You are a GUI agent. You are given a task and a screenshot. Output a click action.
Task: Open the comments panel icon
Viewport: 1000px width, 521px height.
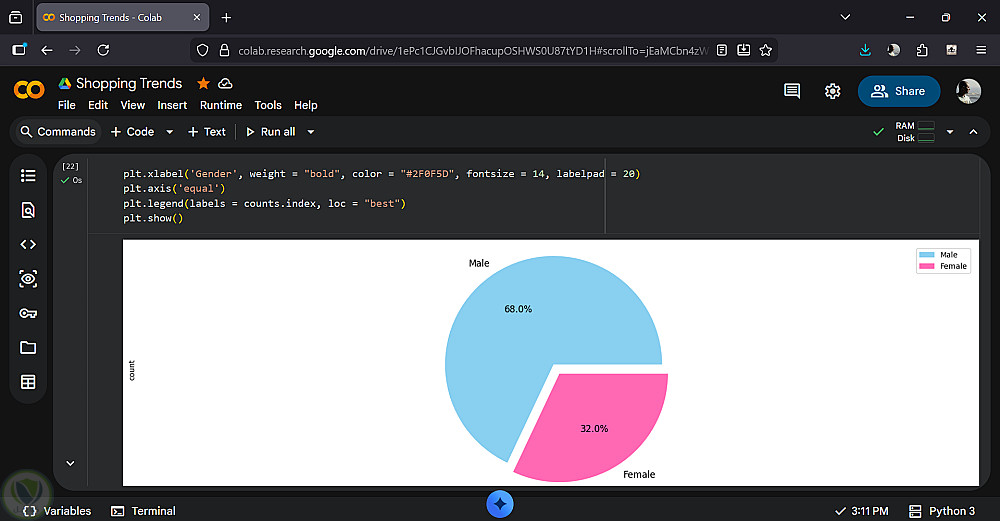[x=792, y=91]
